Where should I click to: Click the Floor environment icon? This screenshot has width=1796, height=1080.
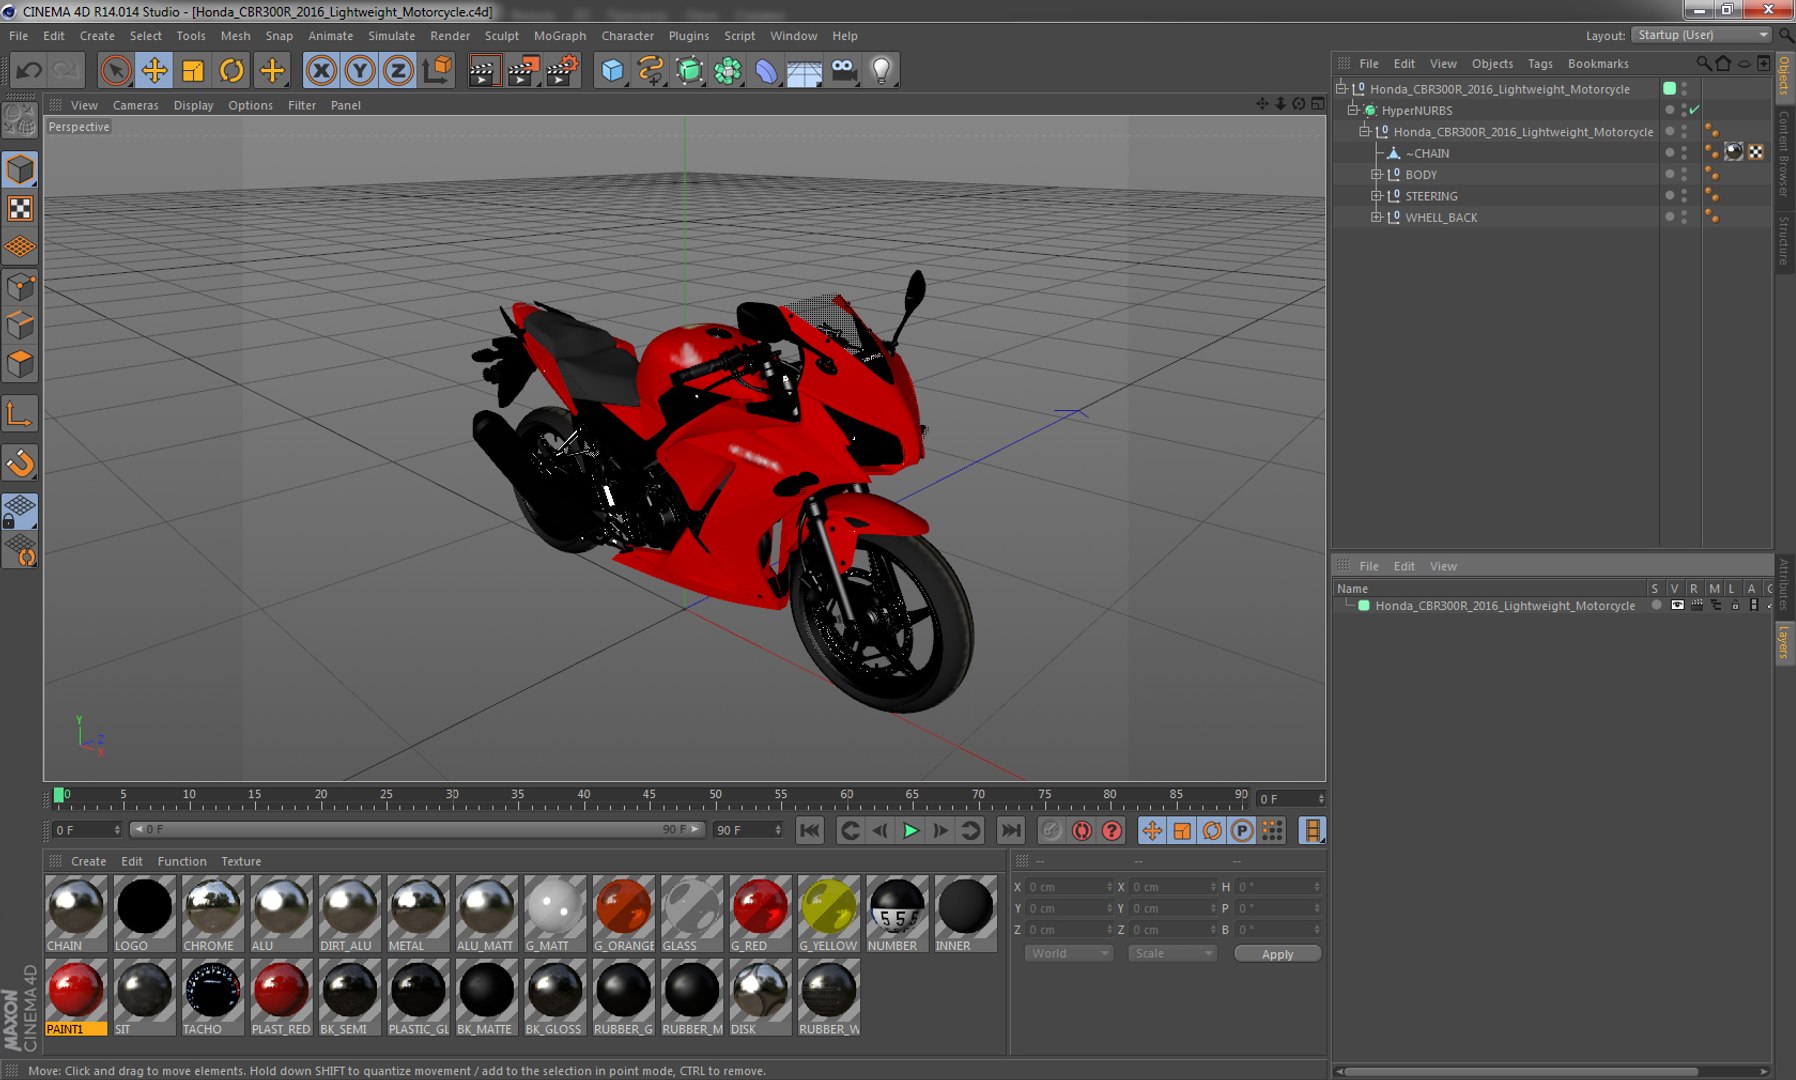pyautogui.click(x=804, y=70)
